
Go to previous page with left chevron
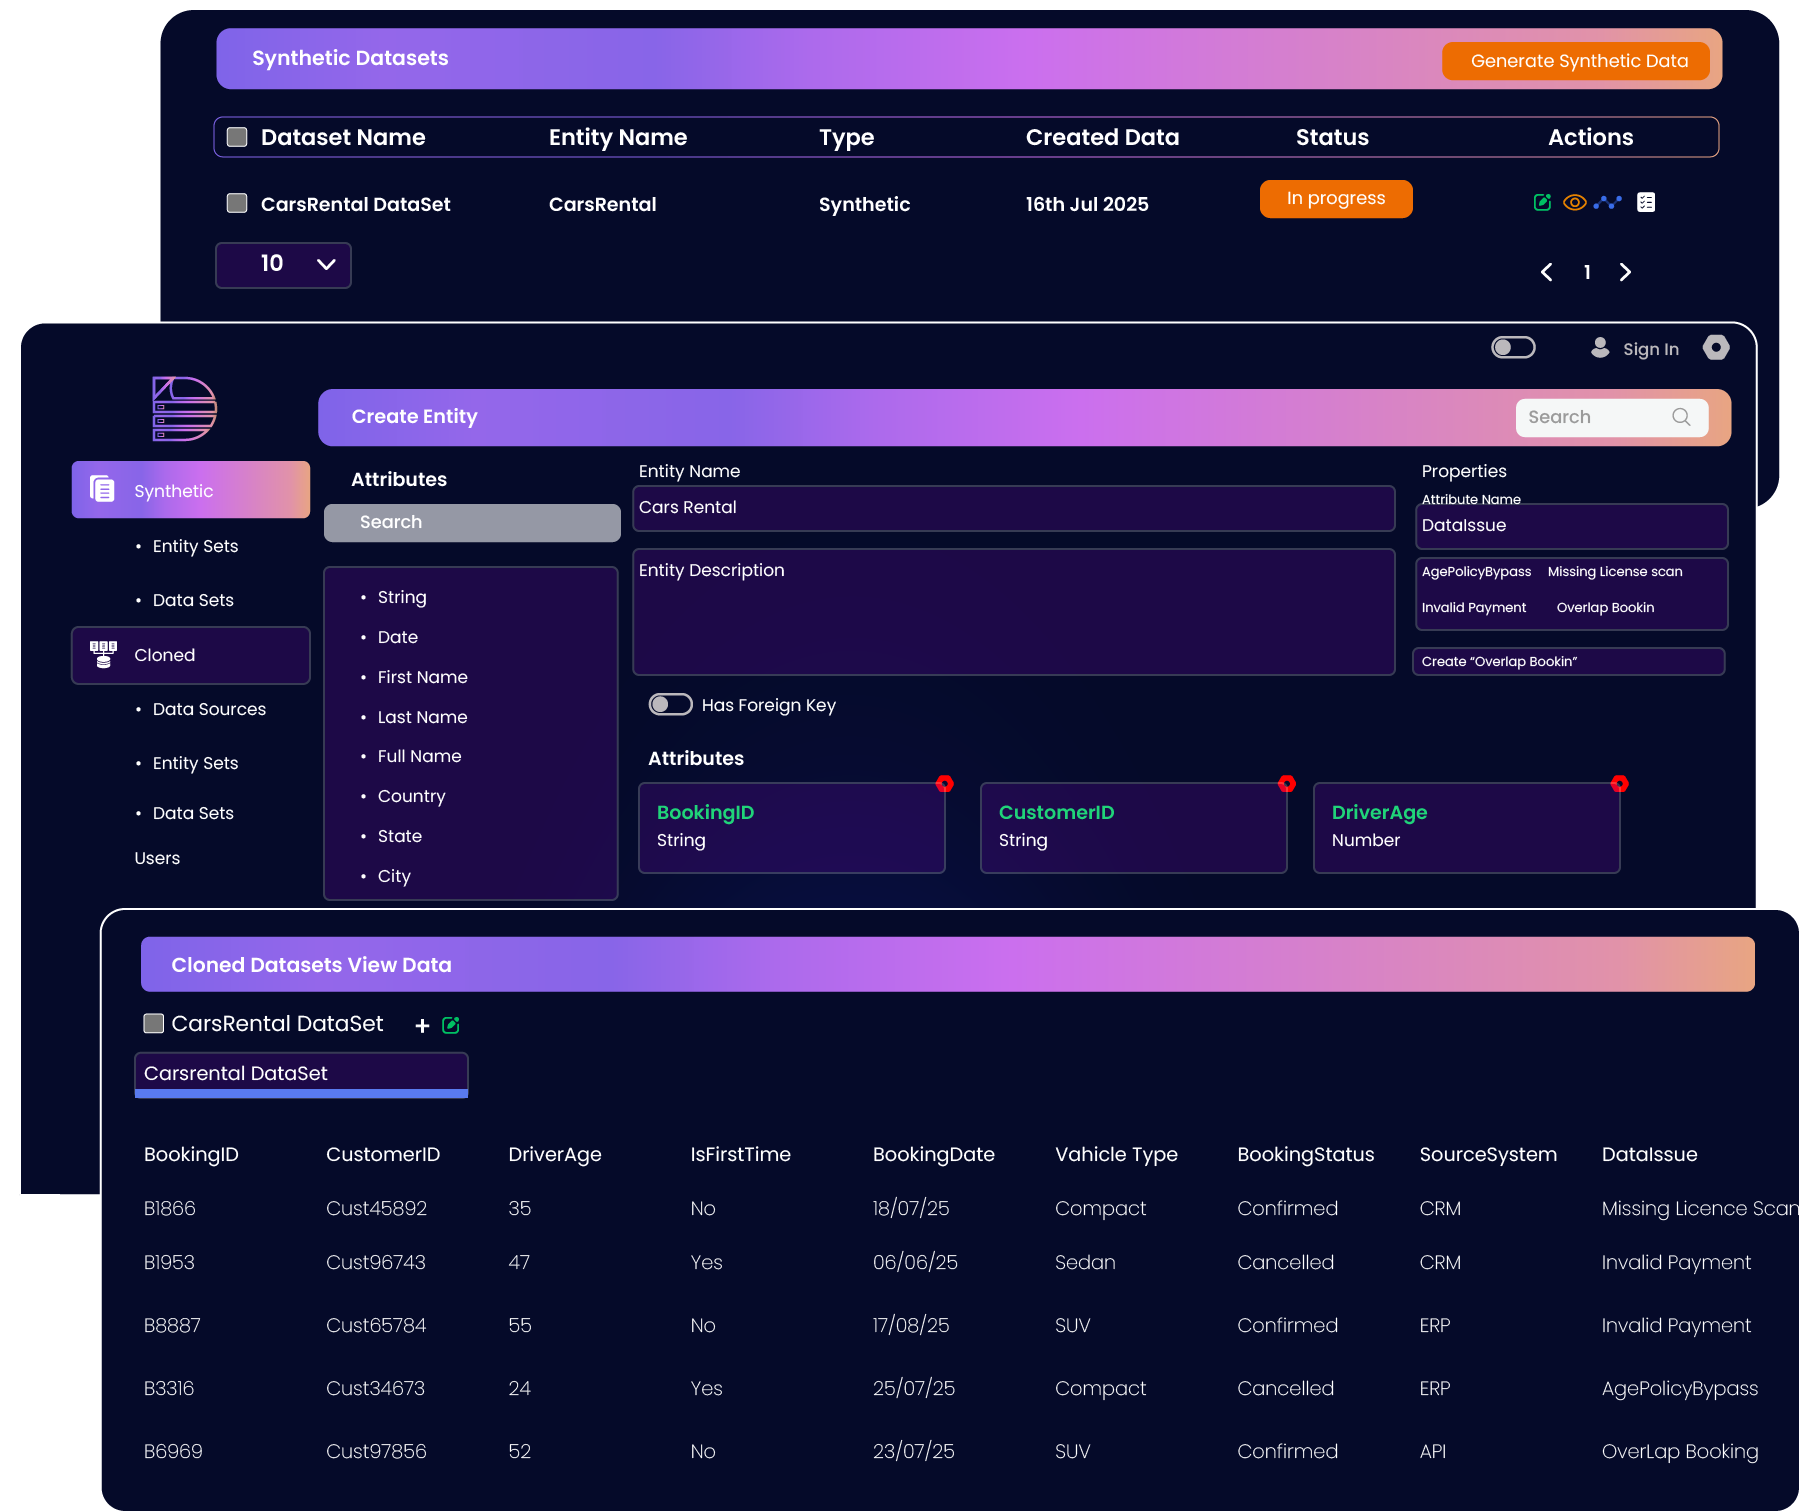[x=1546, y=272]
